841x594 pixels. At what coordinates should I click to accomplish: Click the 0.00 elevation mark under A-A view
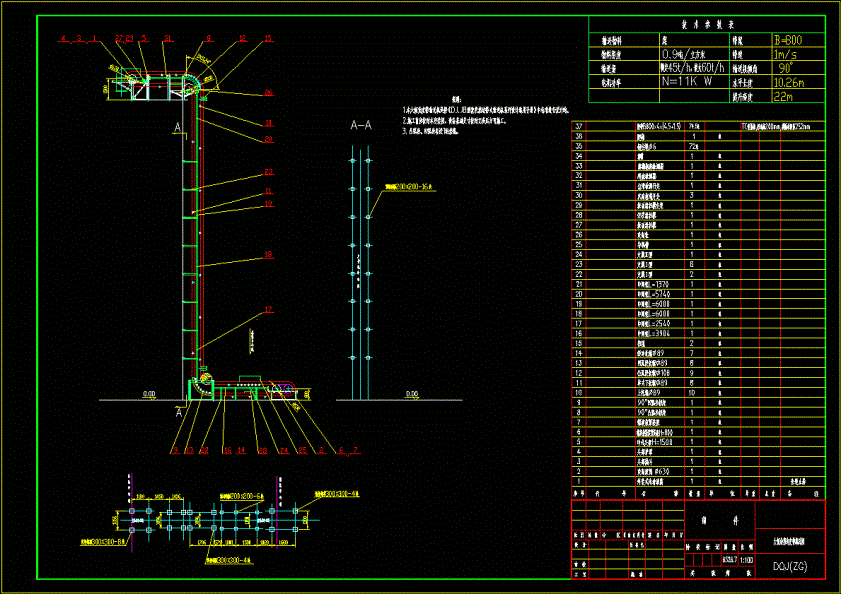click(x=412, y=394)
